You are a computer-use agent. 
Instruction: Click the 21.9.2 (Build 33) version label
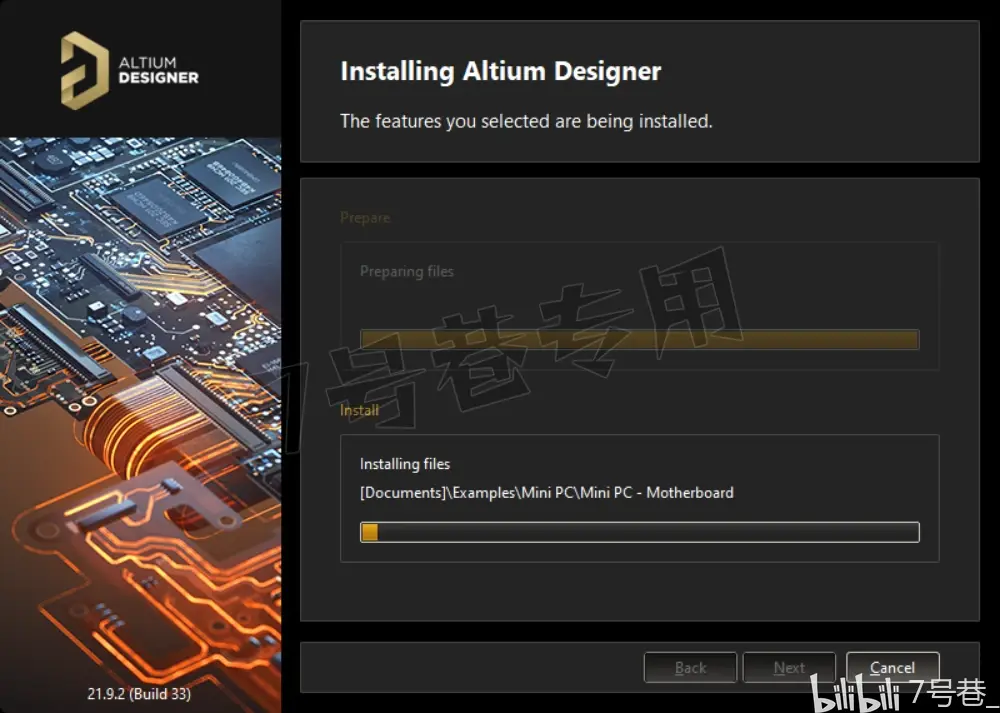139,693
